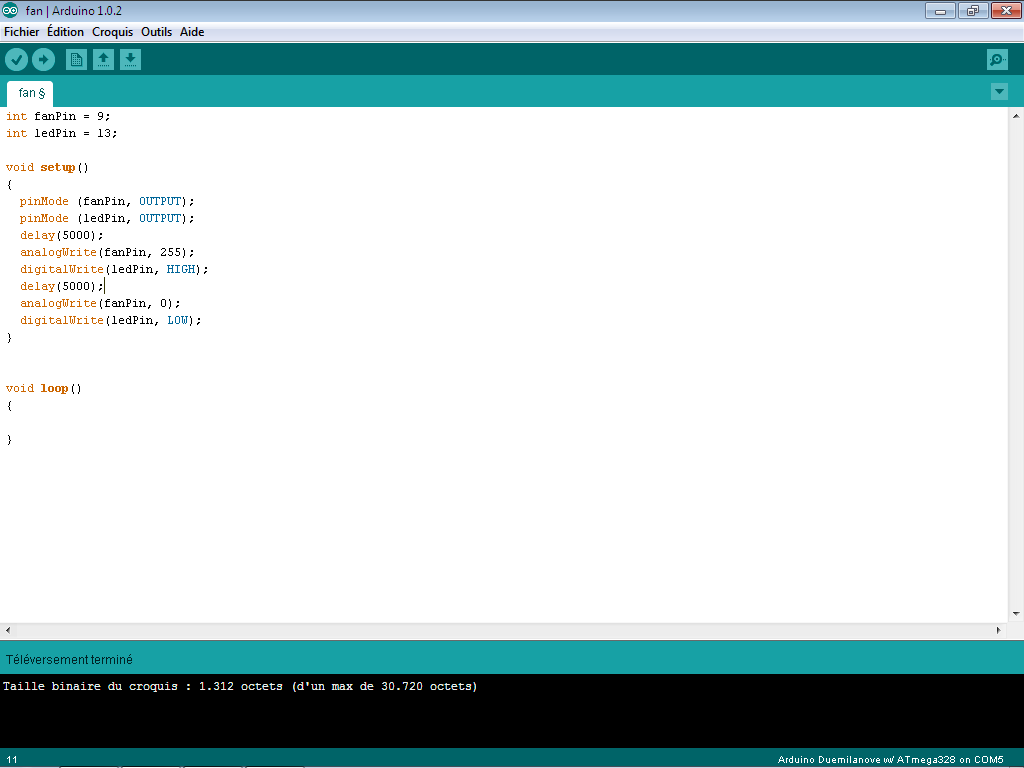This screenshot has width=1024, height=768.
Task: Minimize the Arduino window
Action: (x=940, y=10)
